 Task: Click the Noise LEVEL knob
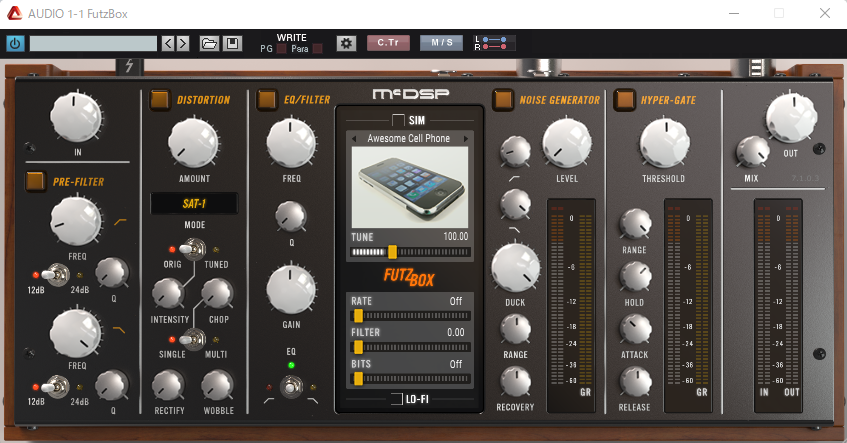coord(567,143)
